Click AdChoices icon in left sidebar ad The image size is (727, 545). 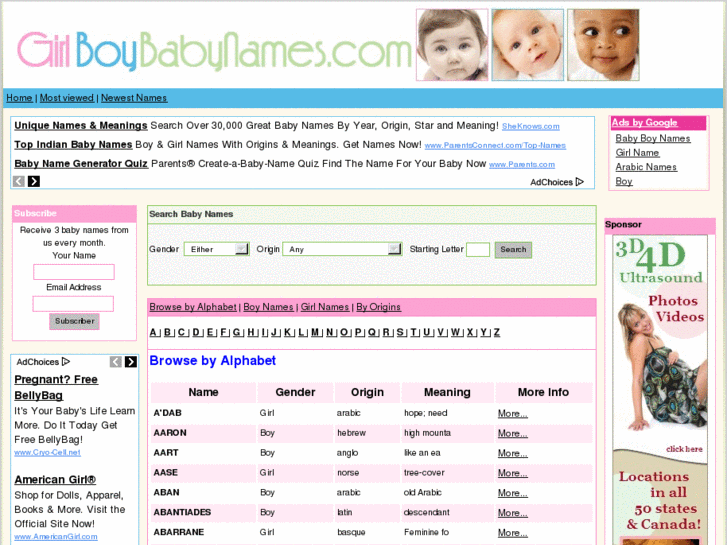tap(66, 361)
